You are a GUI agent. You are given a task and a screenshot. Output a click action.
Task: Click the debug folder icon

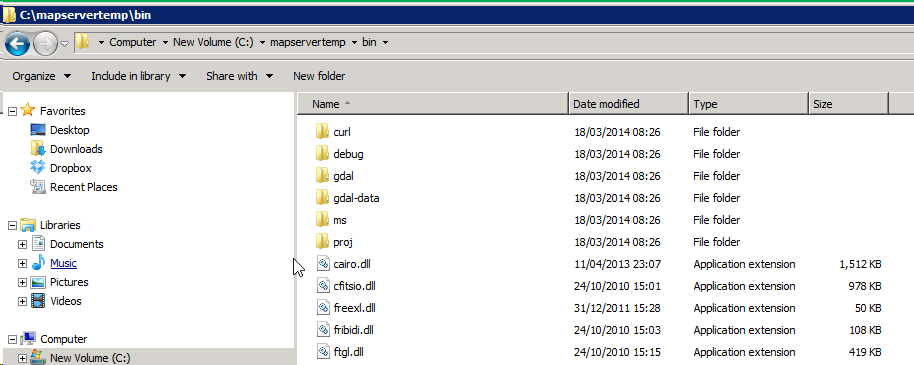(322, 154)
